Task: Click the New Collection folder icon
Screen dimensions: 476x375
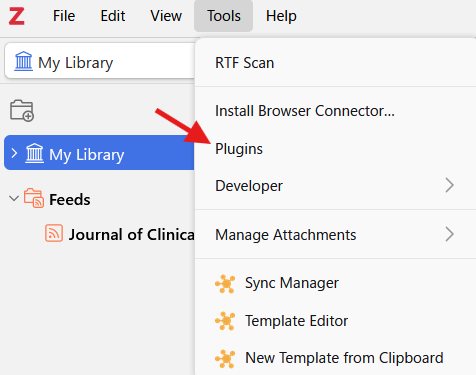Action: coord(22,110)
